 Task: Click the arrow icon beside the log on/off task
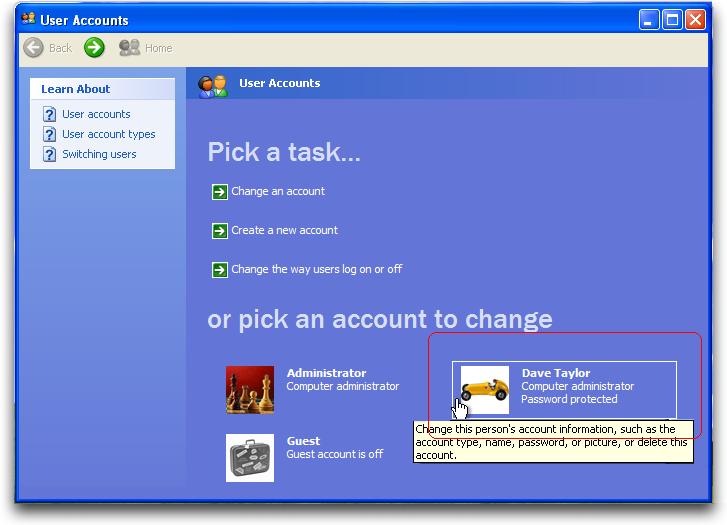[x=219, y=270]
